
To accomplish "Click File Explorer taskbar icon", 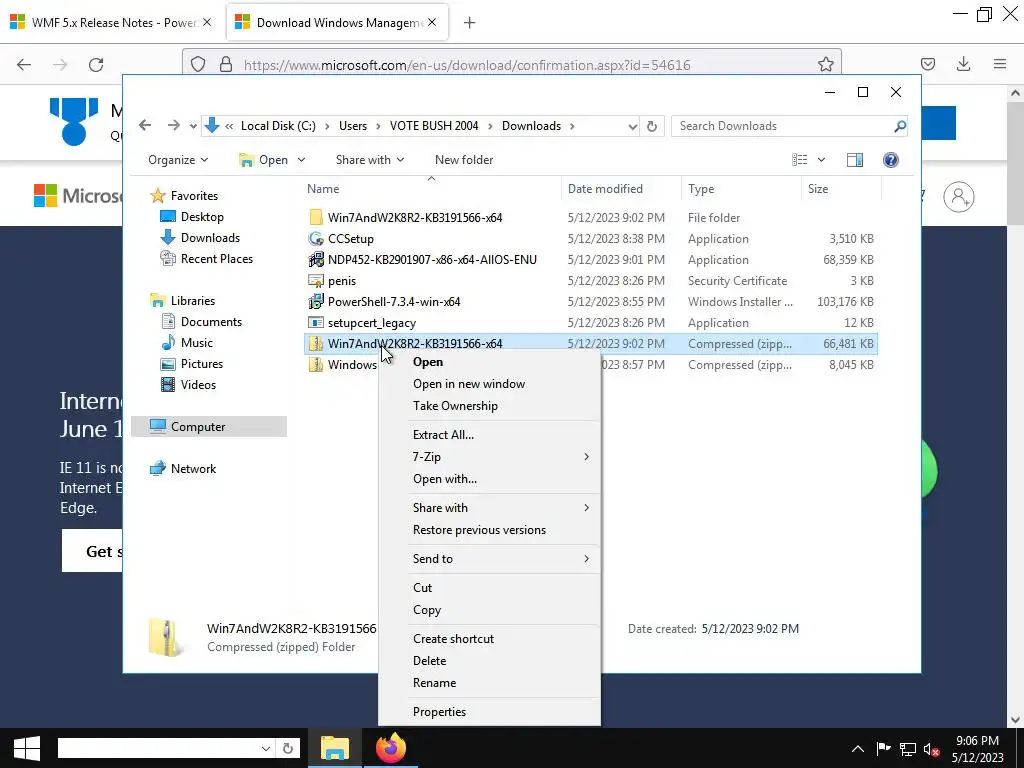I will (x=335, y=748).
